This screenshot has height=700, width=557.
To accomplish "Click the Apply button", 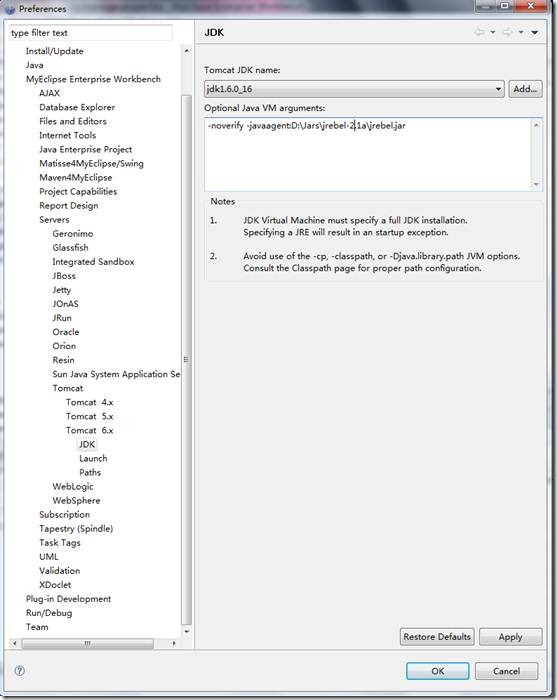I will click(511, 637).
